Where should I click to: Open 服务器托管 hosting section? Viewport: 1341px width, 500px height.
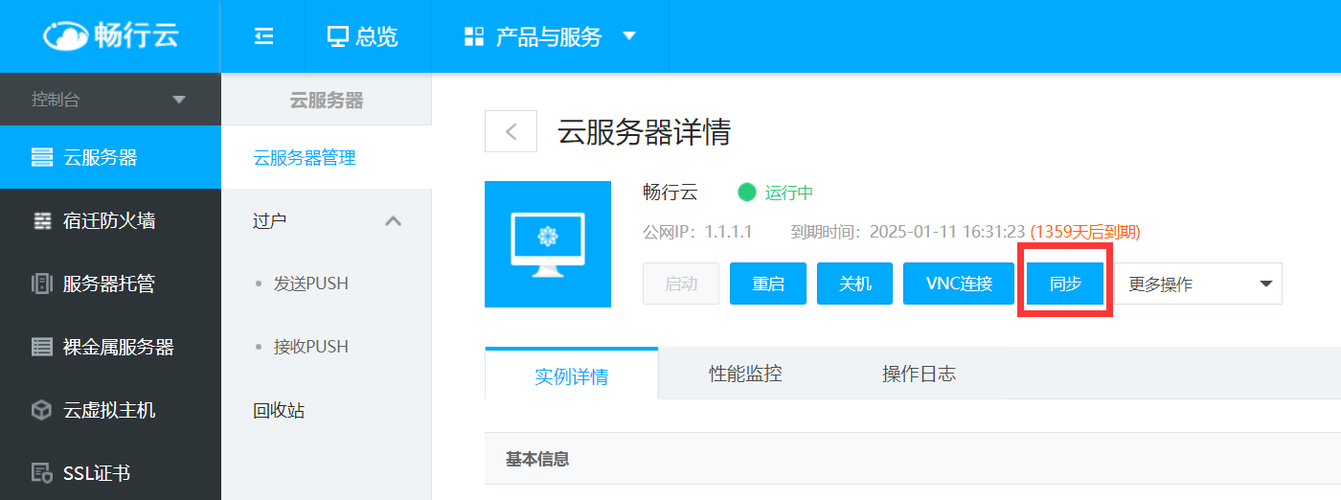[110, 284]
